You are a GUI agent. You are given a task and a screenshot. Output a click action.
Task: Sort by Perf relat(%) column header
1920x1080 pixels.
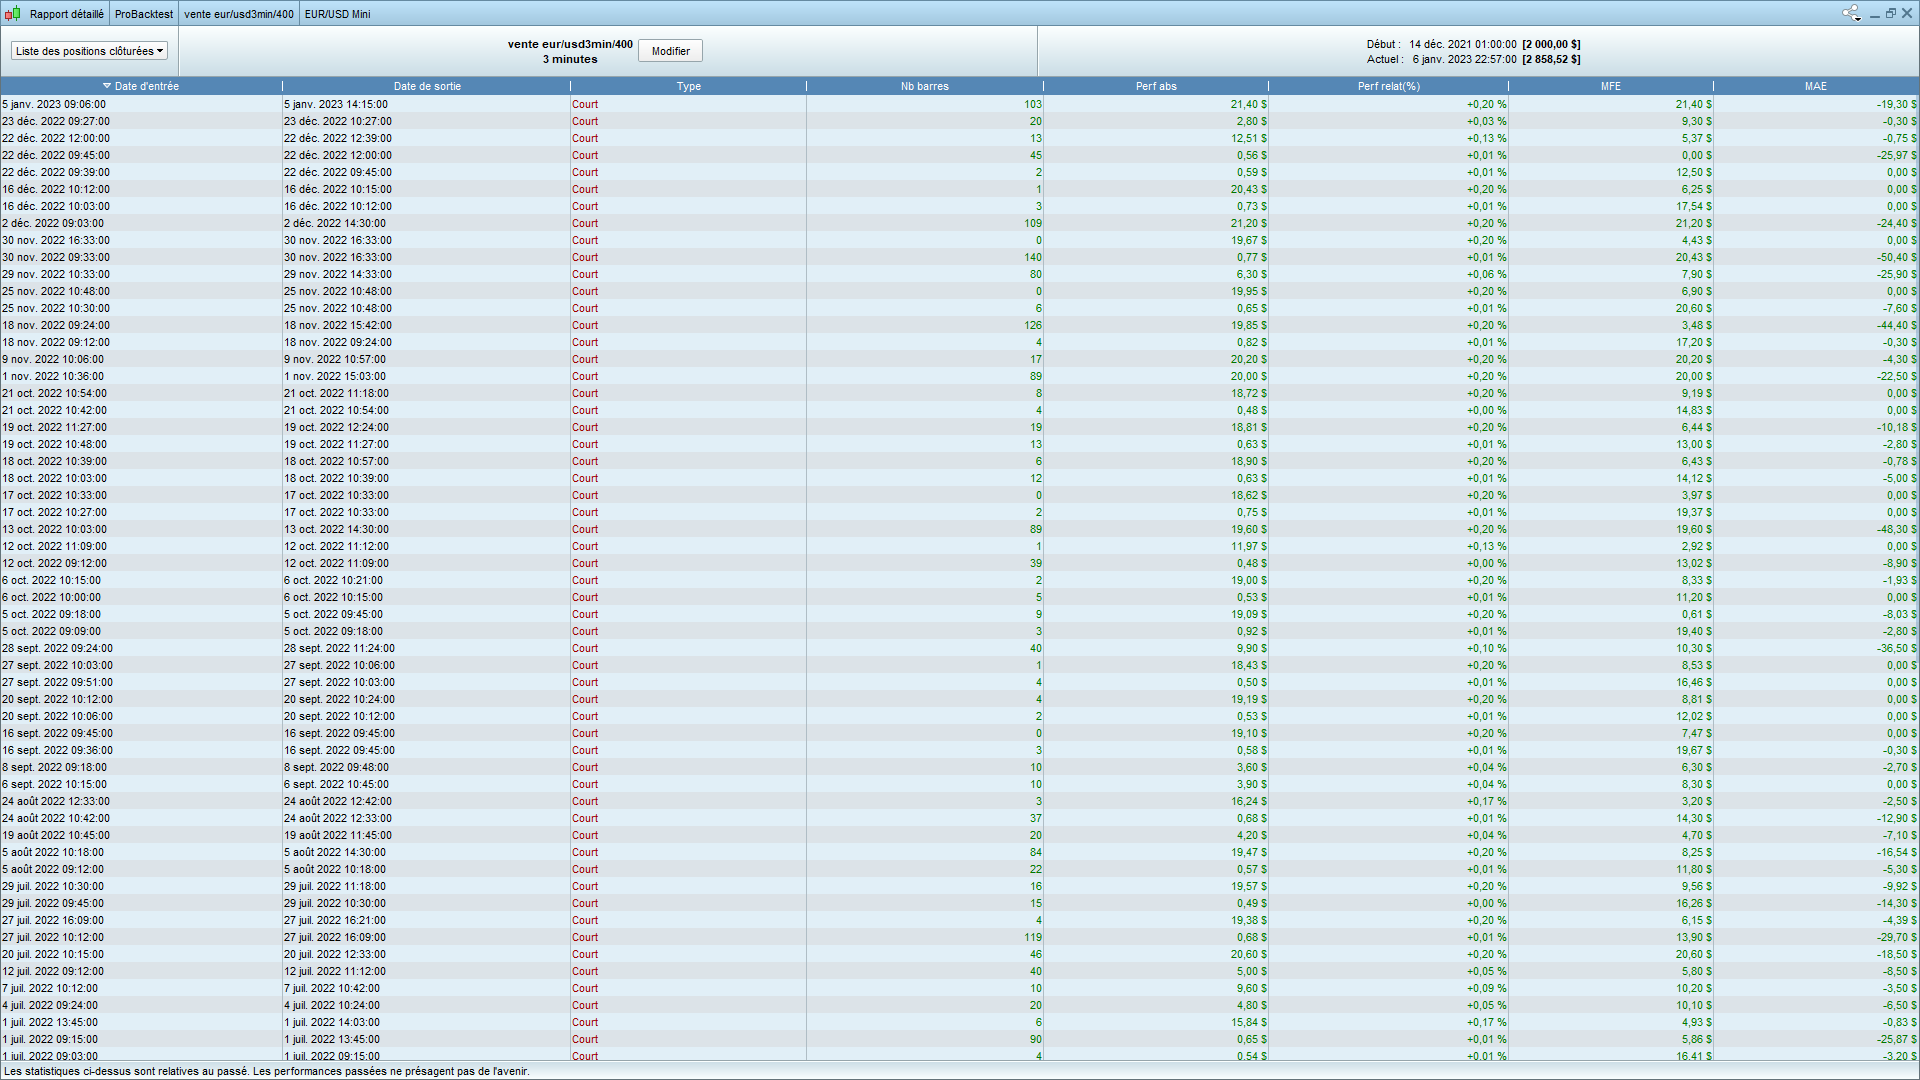[1388, 86]
